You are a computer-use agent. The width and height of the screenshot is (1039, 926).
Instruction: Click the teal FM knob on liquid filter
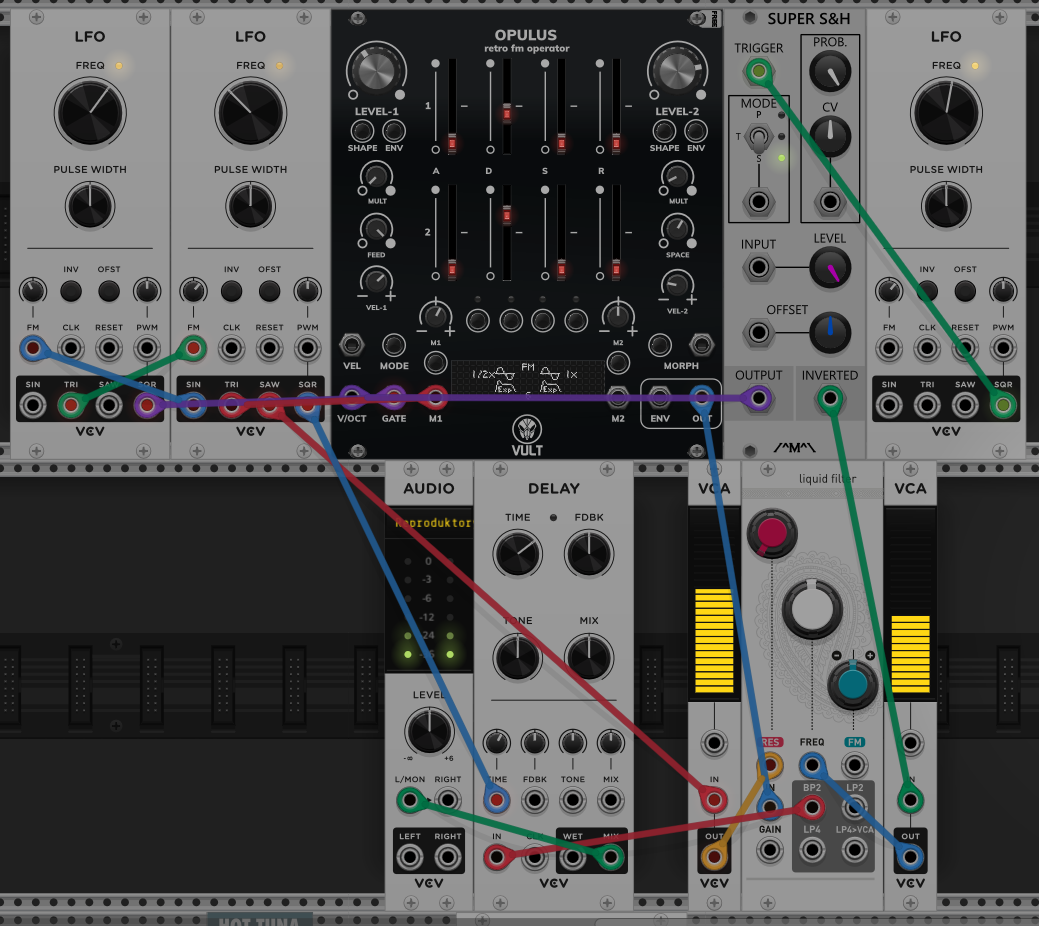(x=853, y=685)
